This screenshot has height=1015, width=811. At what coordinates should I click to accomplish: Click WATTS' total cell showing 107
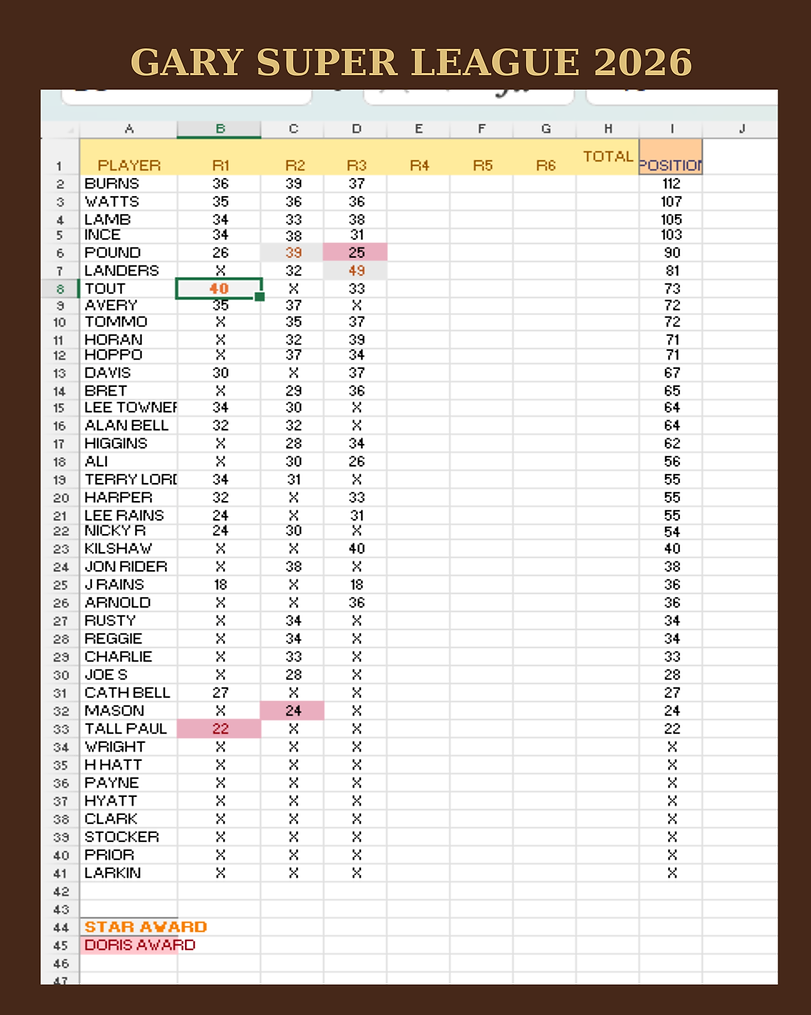point(671,202)
